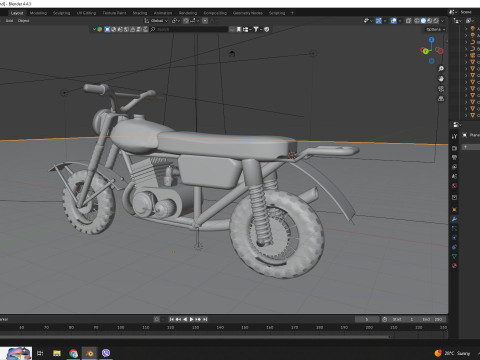Switch to material preview shading

pyautogui.click(x=430, y=21)
